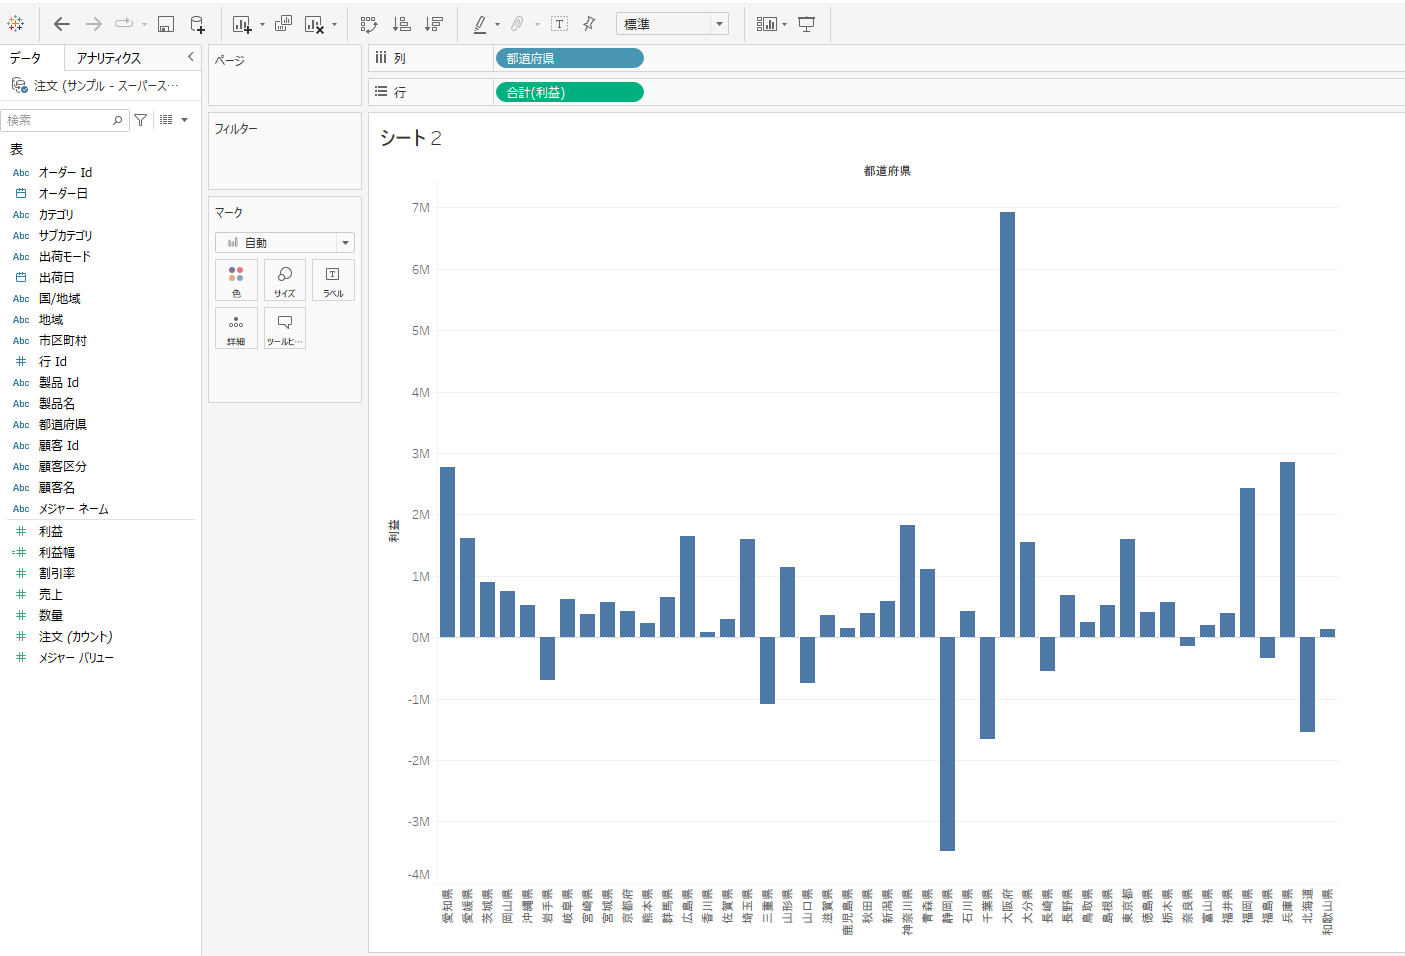This screenshot has width=1405, height=956.
Task: Duplicate the current sheet
Action: (284, 24)
